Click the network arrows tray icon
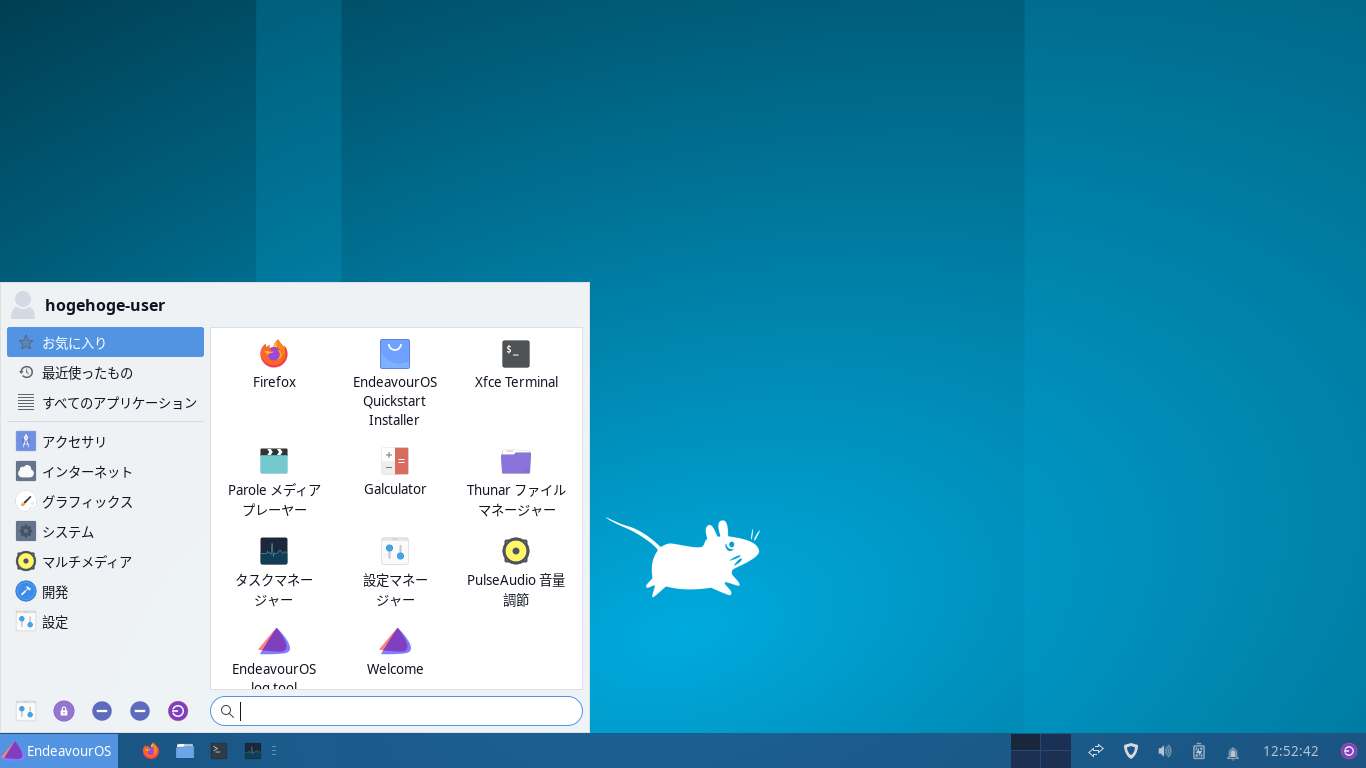This screenshot has height=768, width=1366. 1096,751
